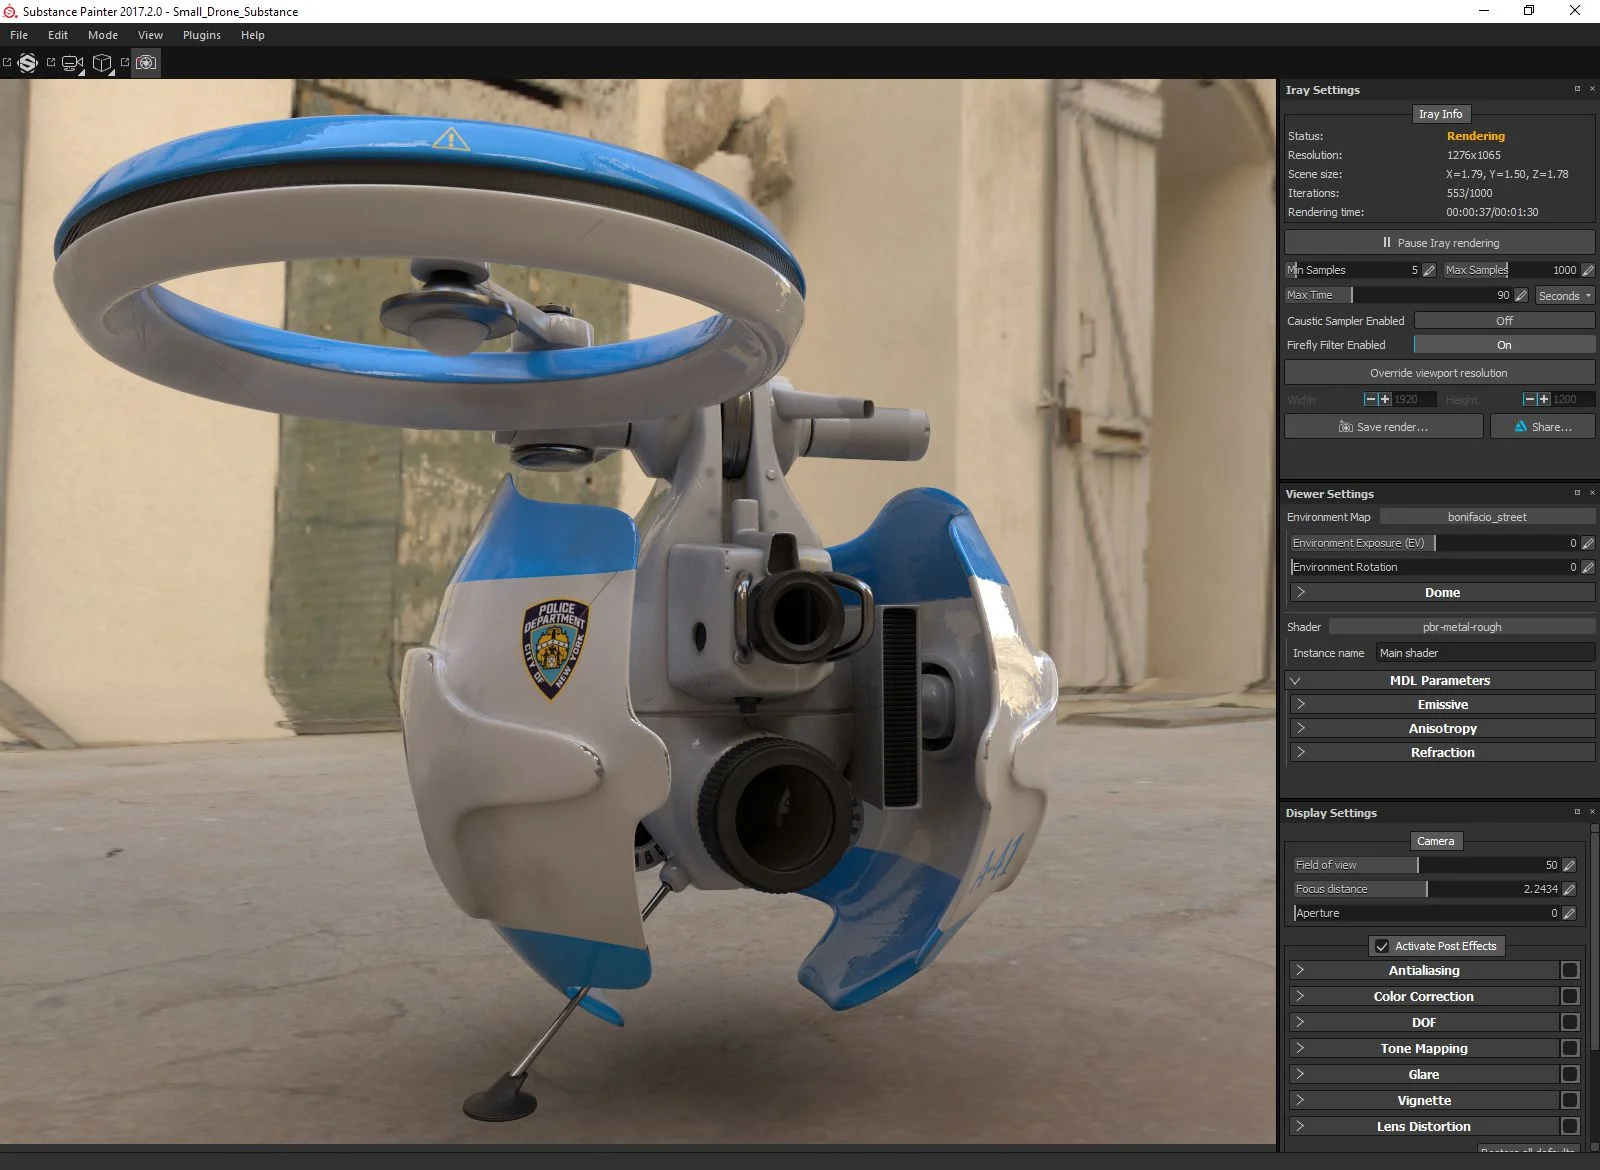The width and height of the screenshot is (1600, 1170).
Task: Enable the Lens Distortion checkbox
Action: (1570, 1126)
